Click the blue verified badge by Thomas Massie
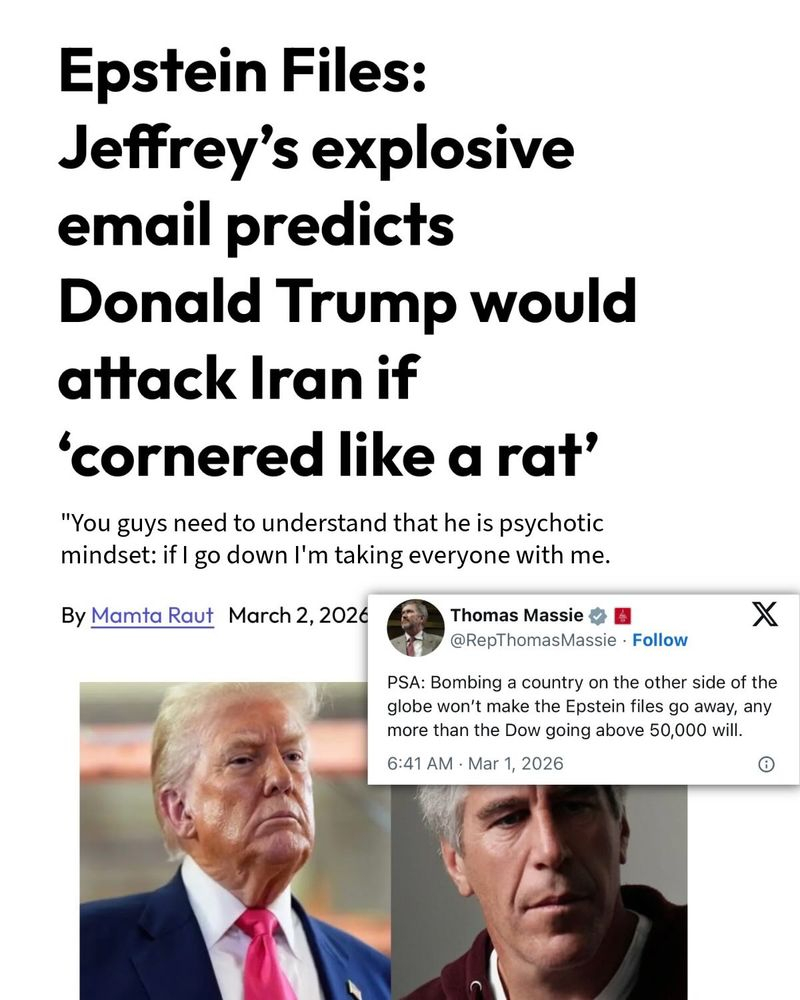The height and width of the screenshot is (1000, 800). pyautogui.click(x=598, y=615)
